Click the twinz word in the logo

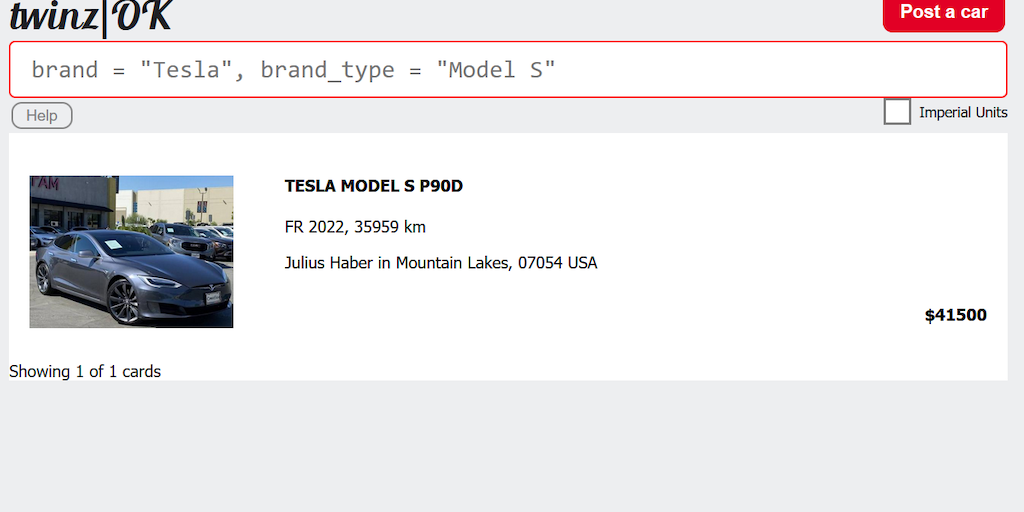point(54,18)
